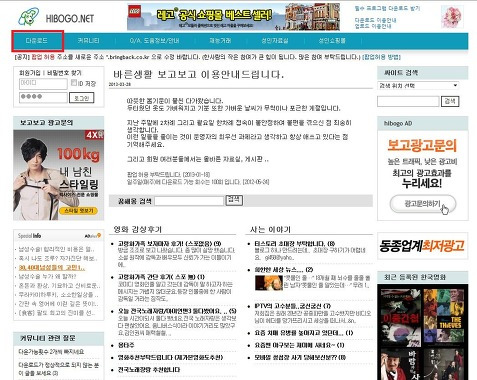
Task: Click the movie poster with man in red robe
Action: click(400, 364)
